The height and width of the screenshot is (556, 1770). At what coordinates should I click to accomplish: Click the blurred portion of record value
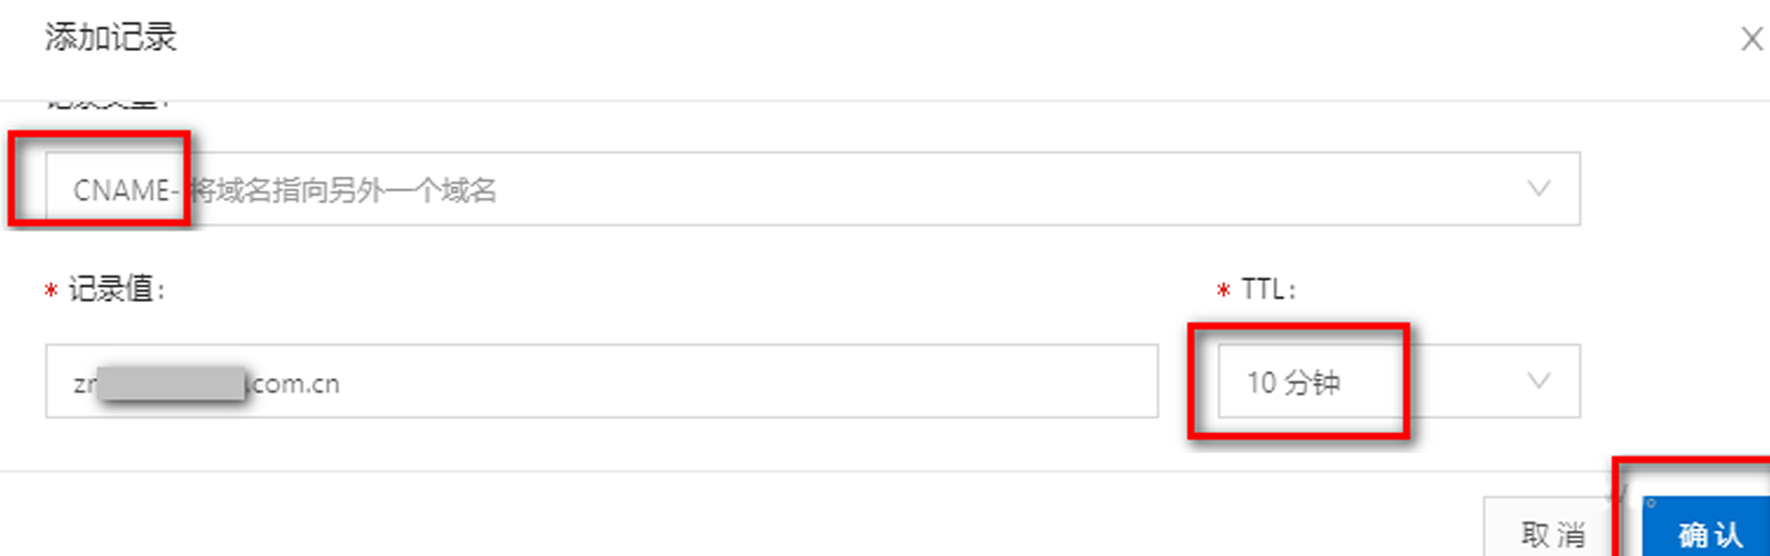pyautogui.click(x=172, y=384)
